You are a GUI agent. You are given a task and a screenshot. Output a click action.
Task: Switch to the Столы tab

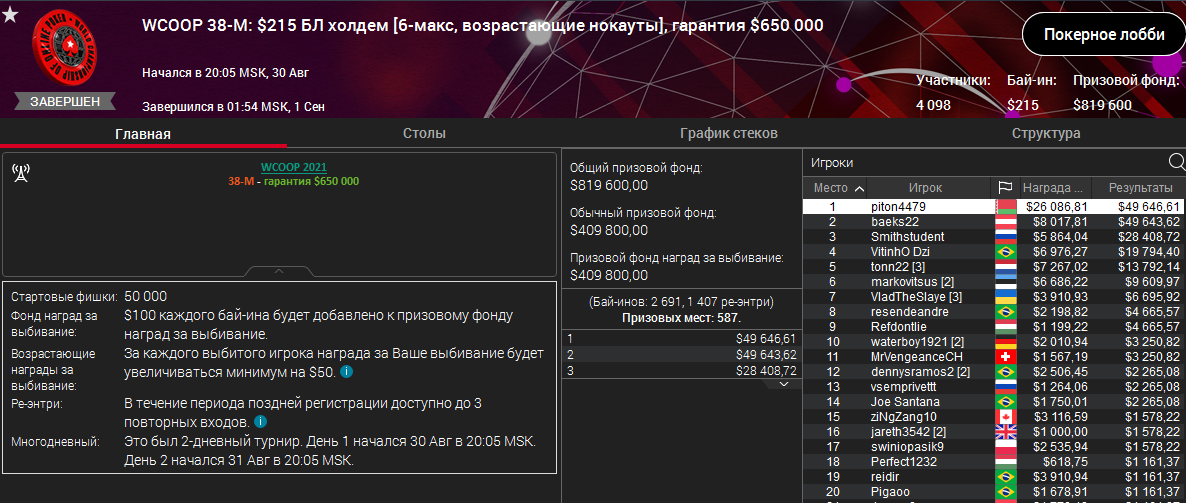click(424, 133)
